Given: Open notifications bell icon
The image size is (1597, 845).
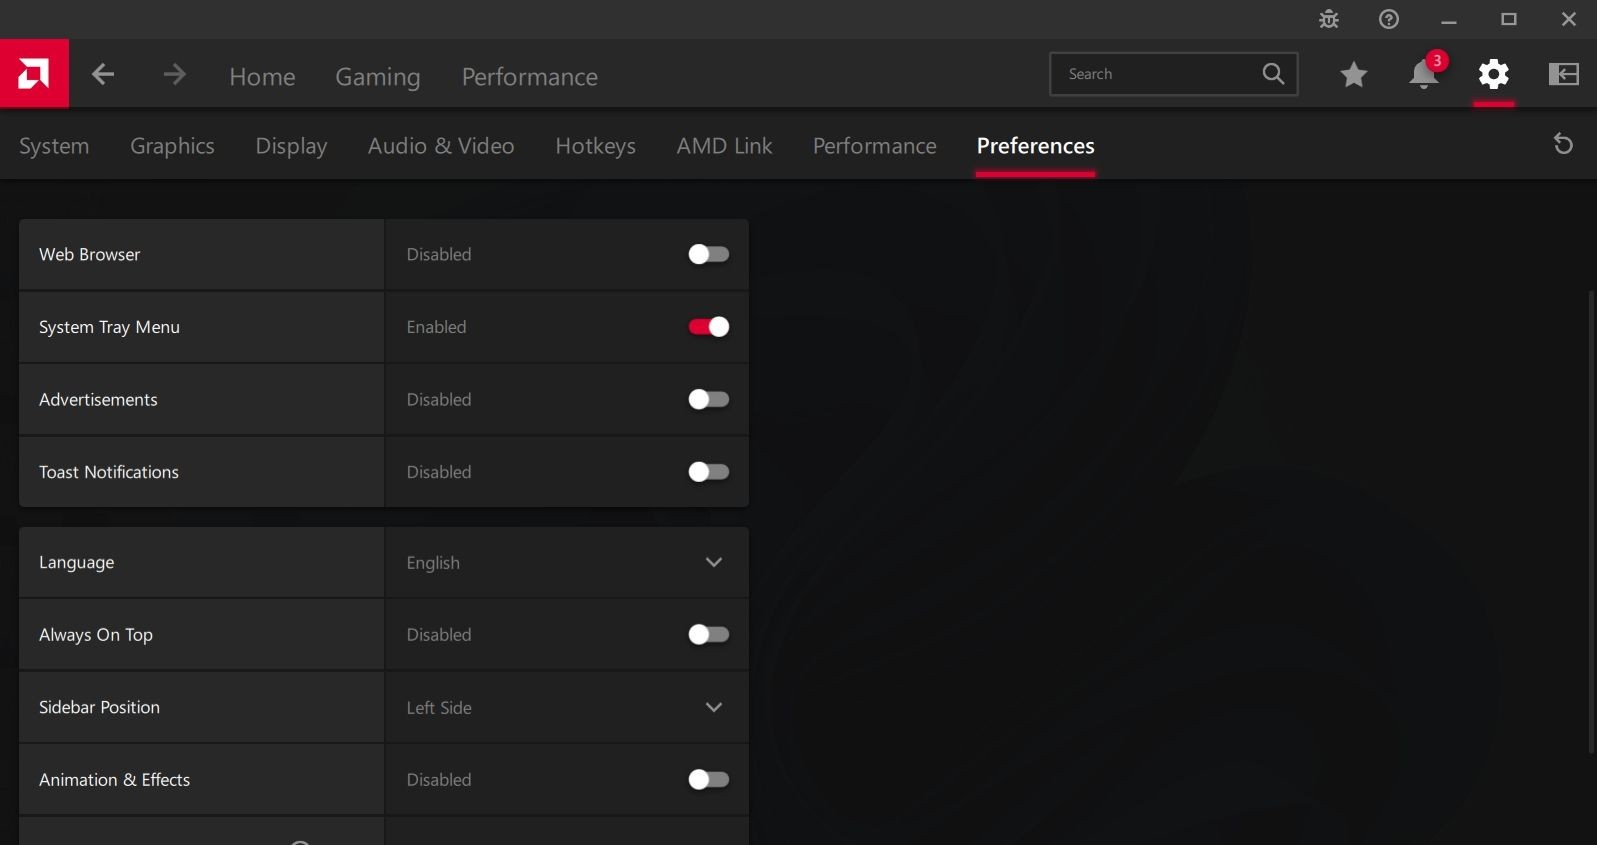Looking at the screenshot, I should click(1424, 74).
